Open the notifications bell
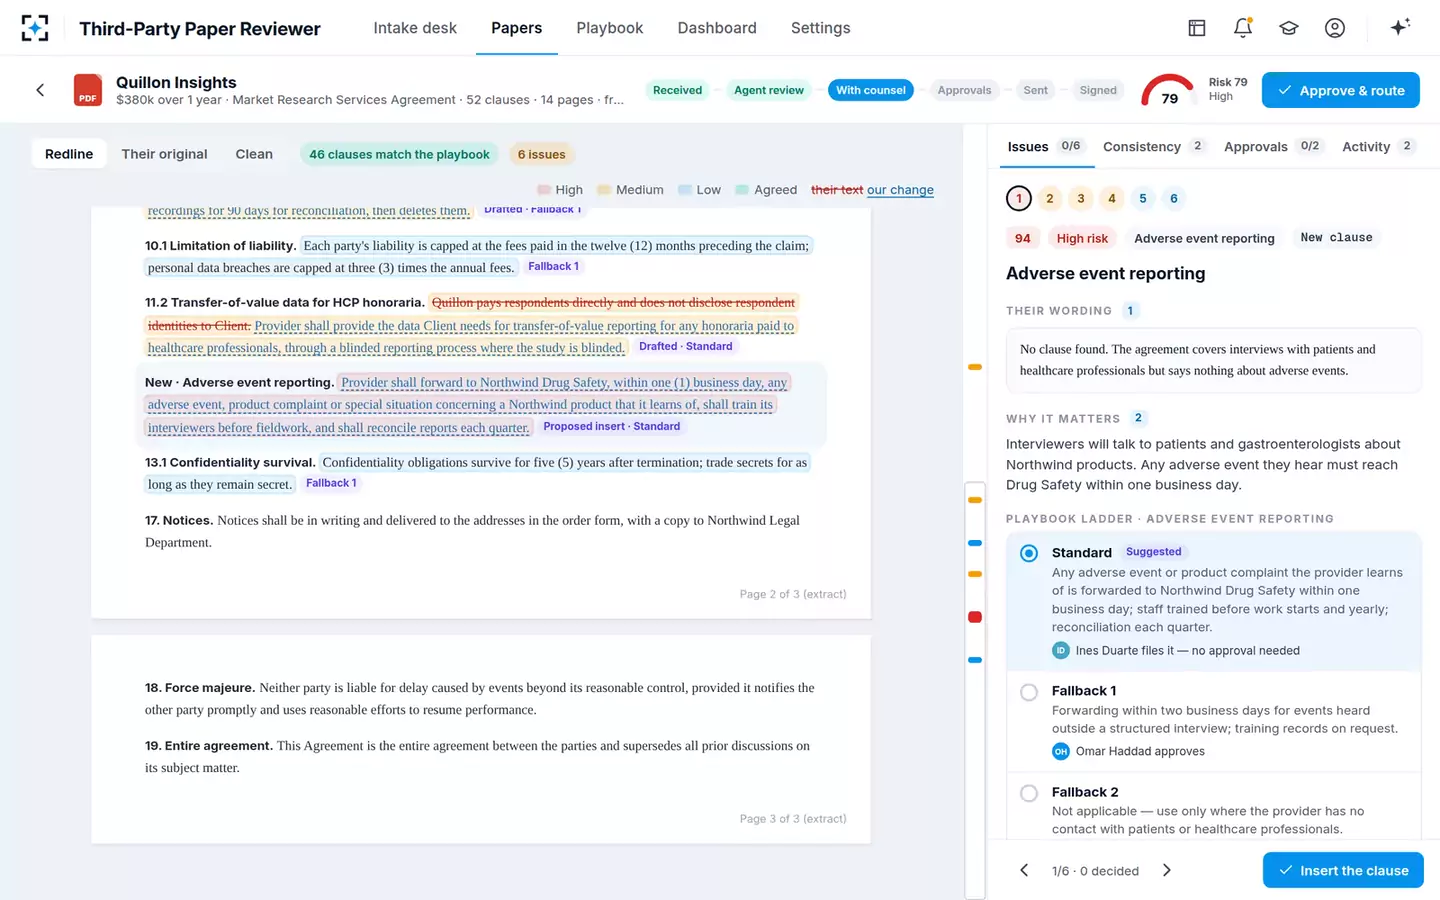This screenshot has height=900, width=1440. pyautogui.click(x=1242, y=28)
